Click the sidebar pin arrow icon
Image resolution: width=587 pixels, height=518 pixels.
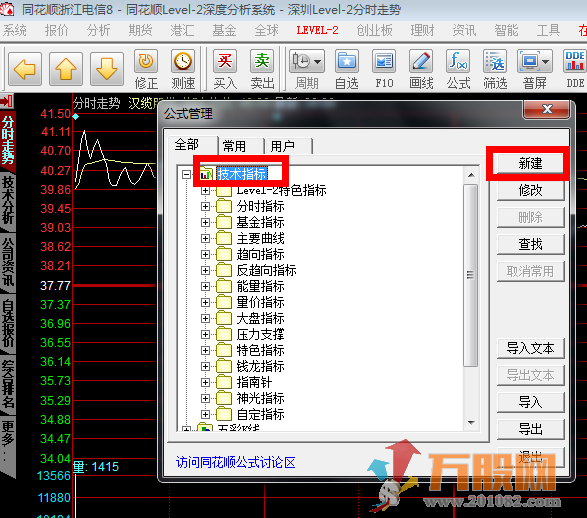tap(7, 101)
